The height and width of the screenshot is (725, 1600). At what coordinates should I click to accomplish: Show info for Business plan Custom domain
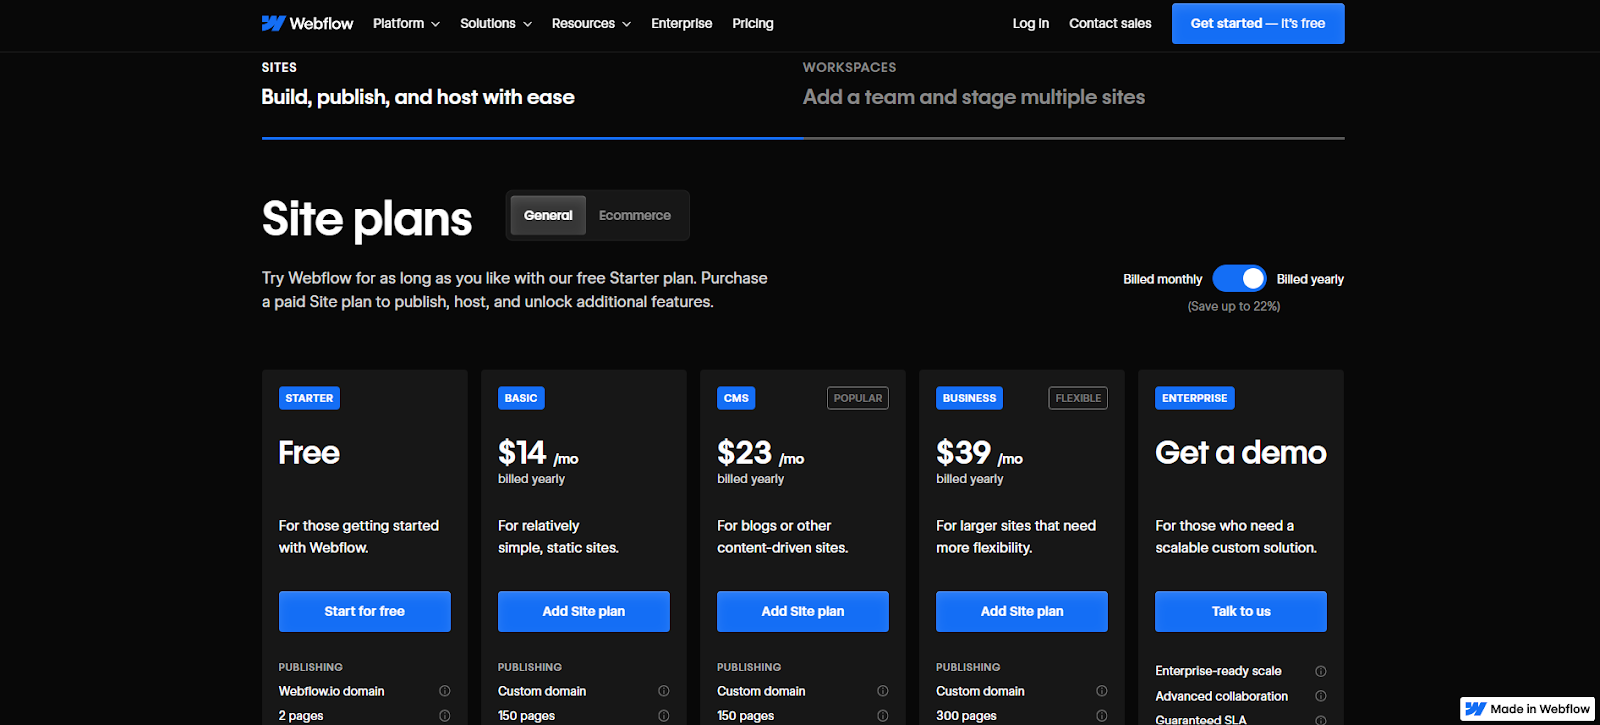[x=1102, y=691]
